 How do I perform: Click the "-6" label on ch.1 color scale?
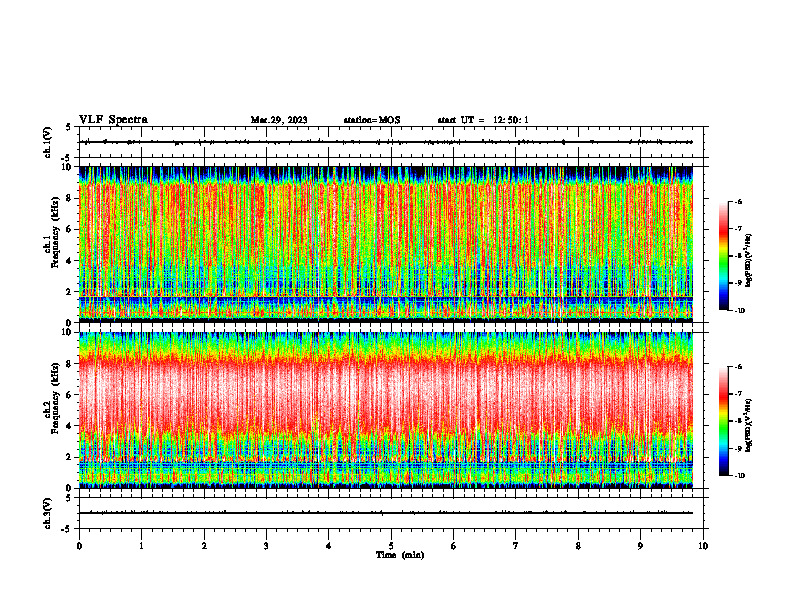tap(737, 201)
